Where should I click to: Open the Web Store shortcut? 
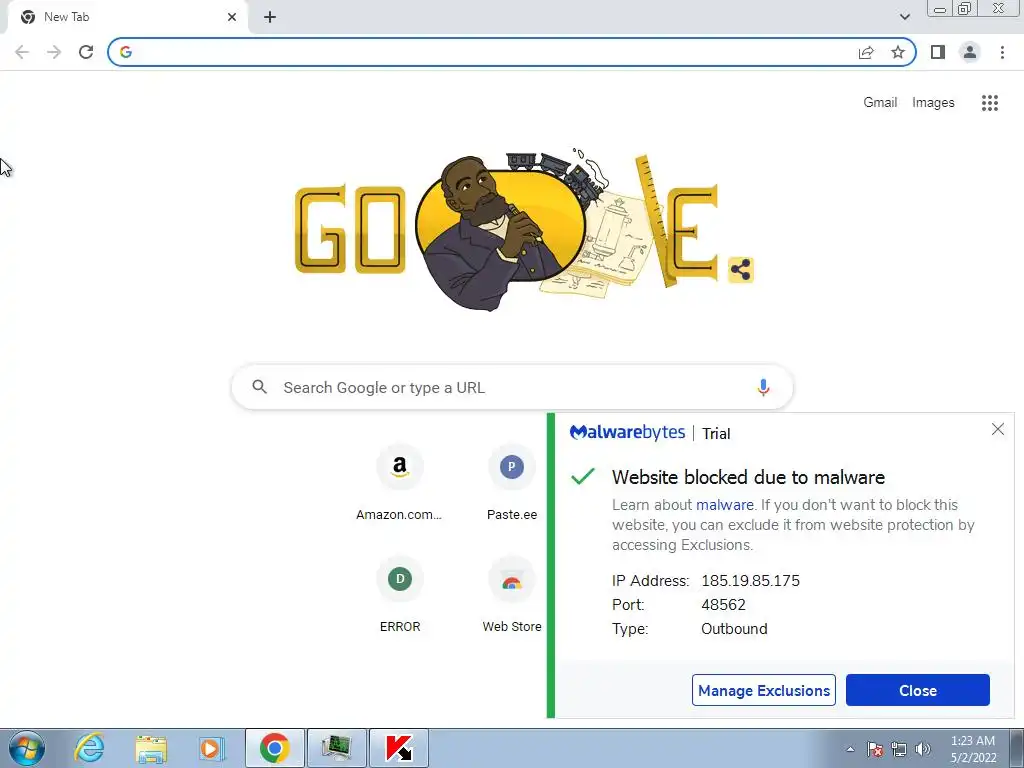[512, 595]
